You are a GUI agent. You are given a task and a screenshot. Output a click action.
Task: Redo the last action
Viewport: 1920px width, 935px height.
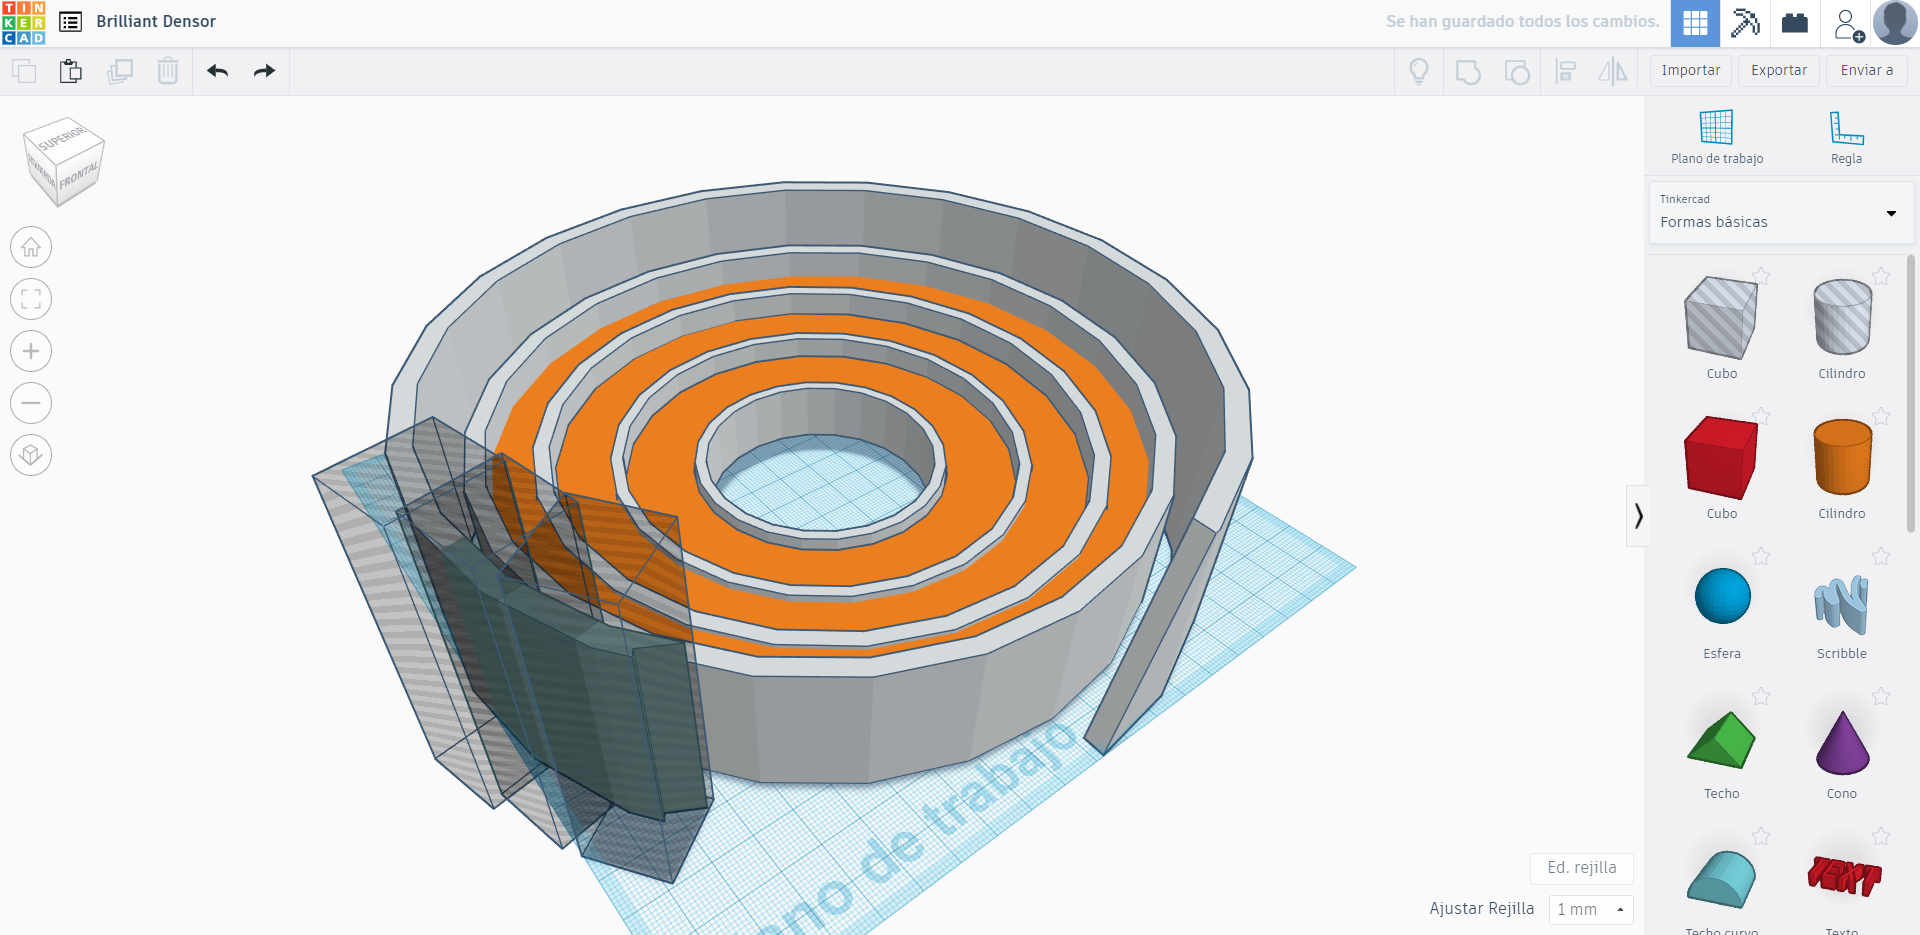(264, 71)
